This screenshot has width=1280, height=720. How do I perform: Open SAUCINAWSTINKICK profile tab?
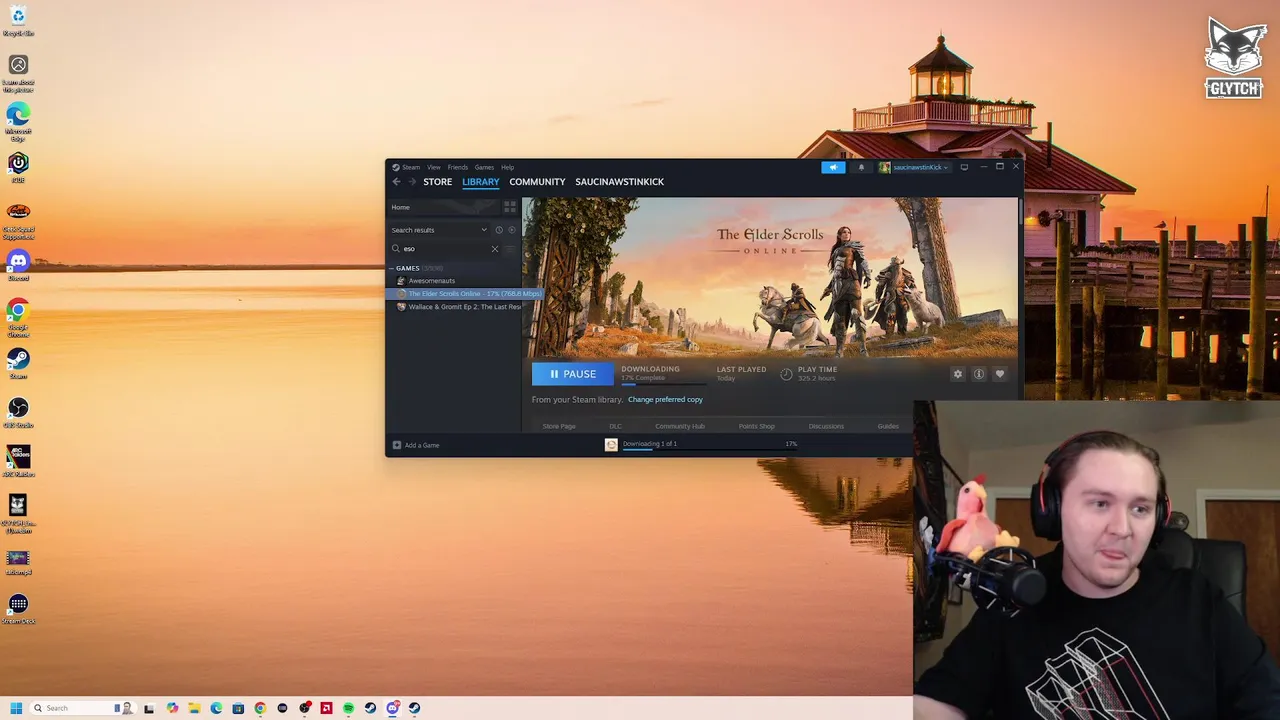click(619, 182)
